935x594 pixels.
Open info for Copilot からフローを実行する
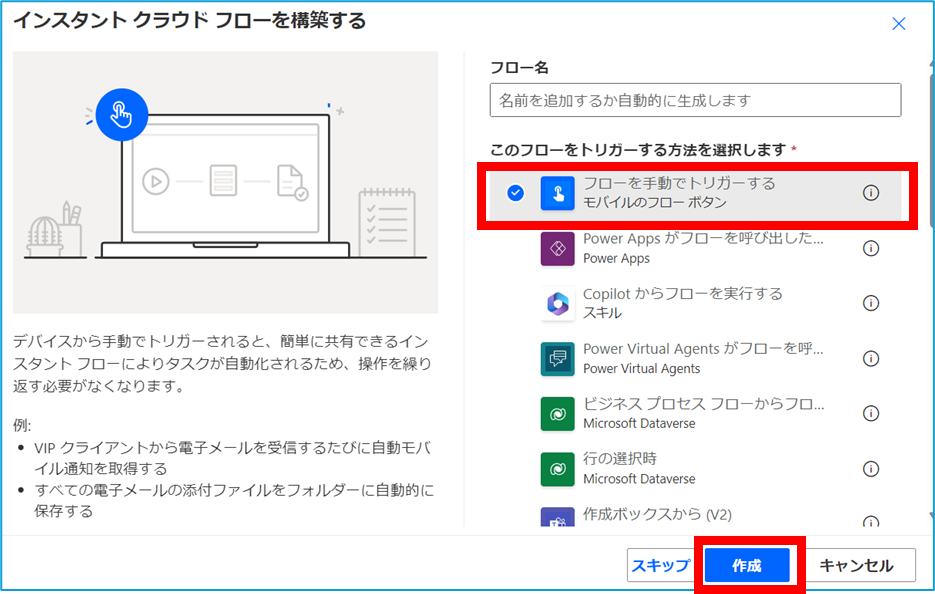tap(871, 303)
